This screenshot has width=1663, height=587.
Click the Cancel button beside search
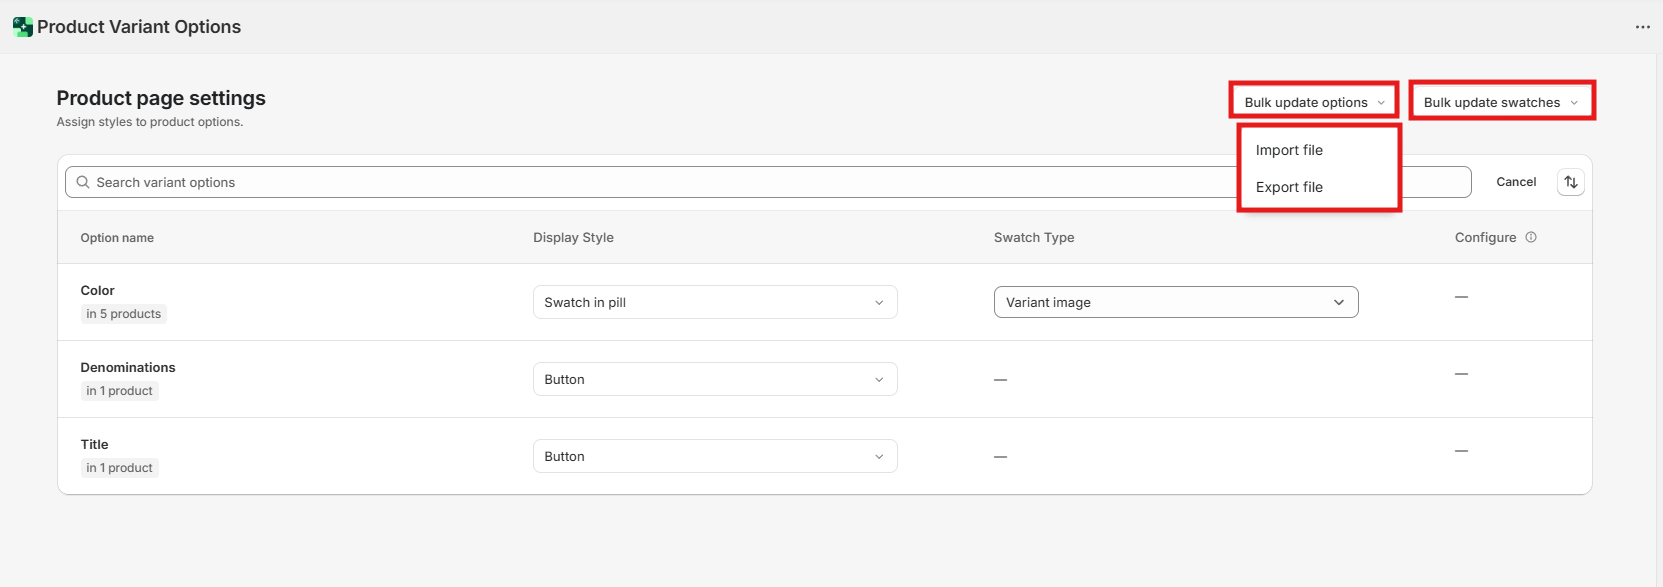click(1515, 182)
